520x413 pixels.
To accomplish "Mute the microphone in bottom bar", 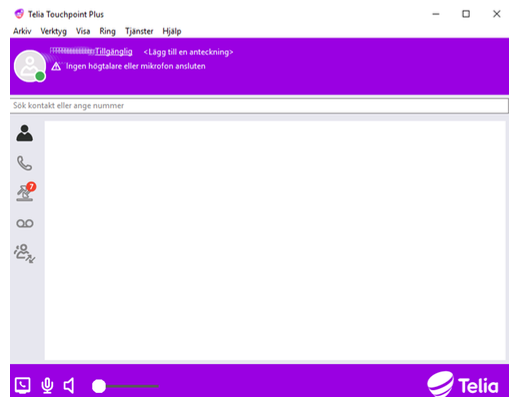I will 47,386.
